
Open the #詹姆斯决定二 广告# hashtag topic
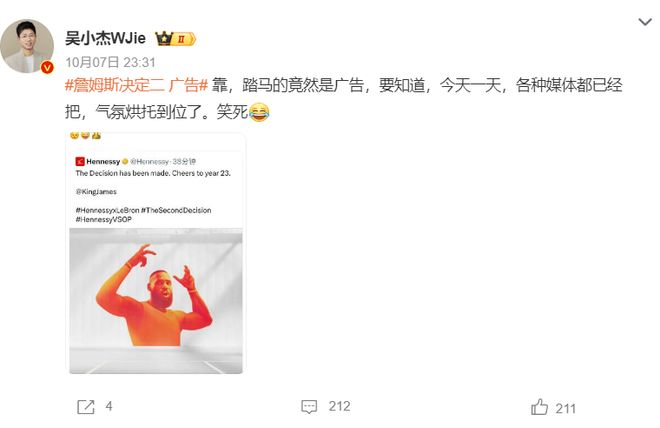tap(136, 85)
